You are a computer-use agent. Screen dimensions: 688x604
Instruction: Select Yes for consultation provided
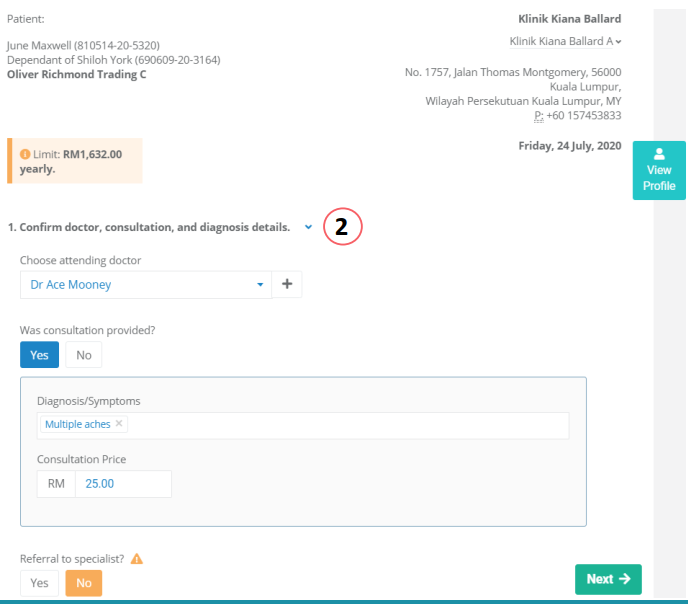click(x=39, y=355)
